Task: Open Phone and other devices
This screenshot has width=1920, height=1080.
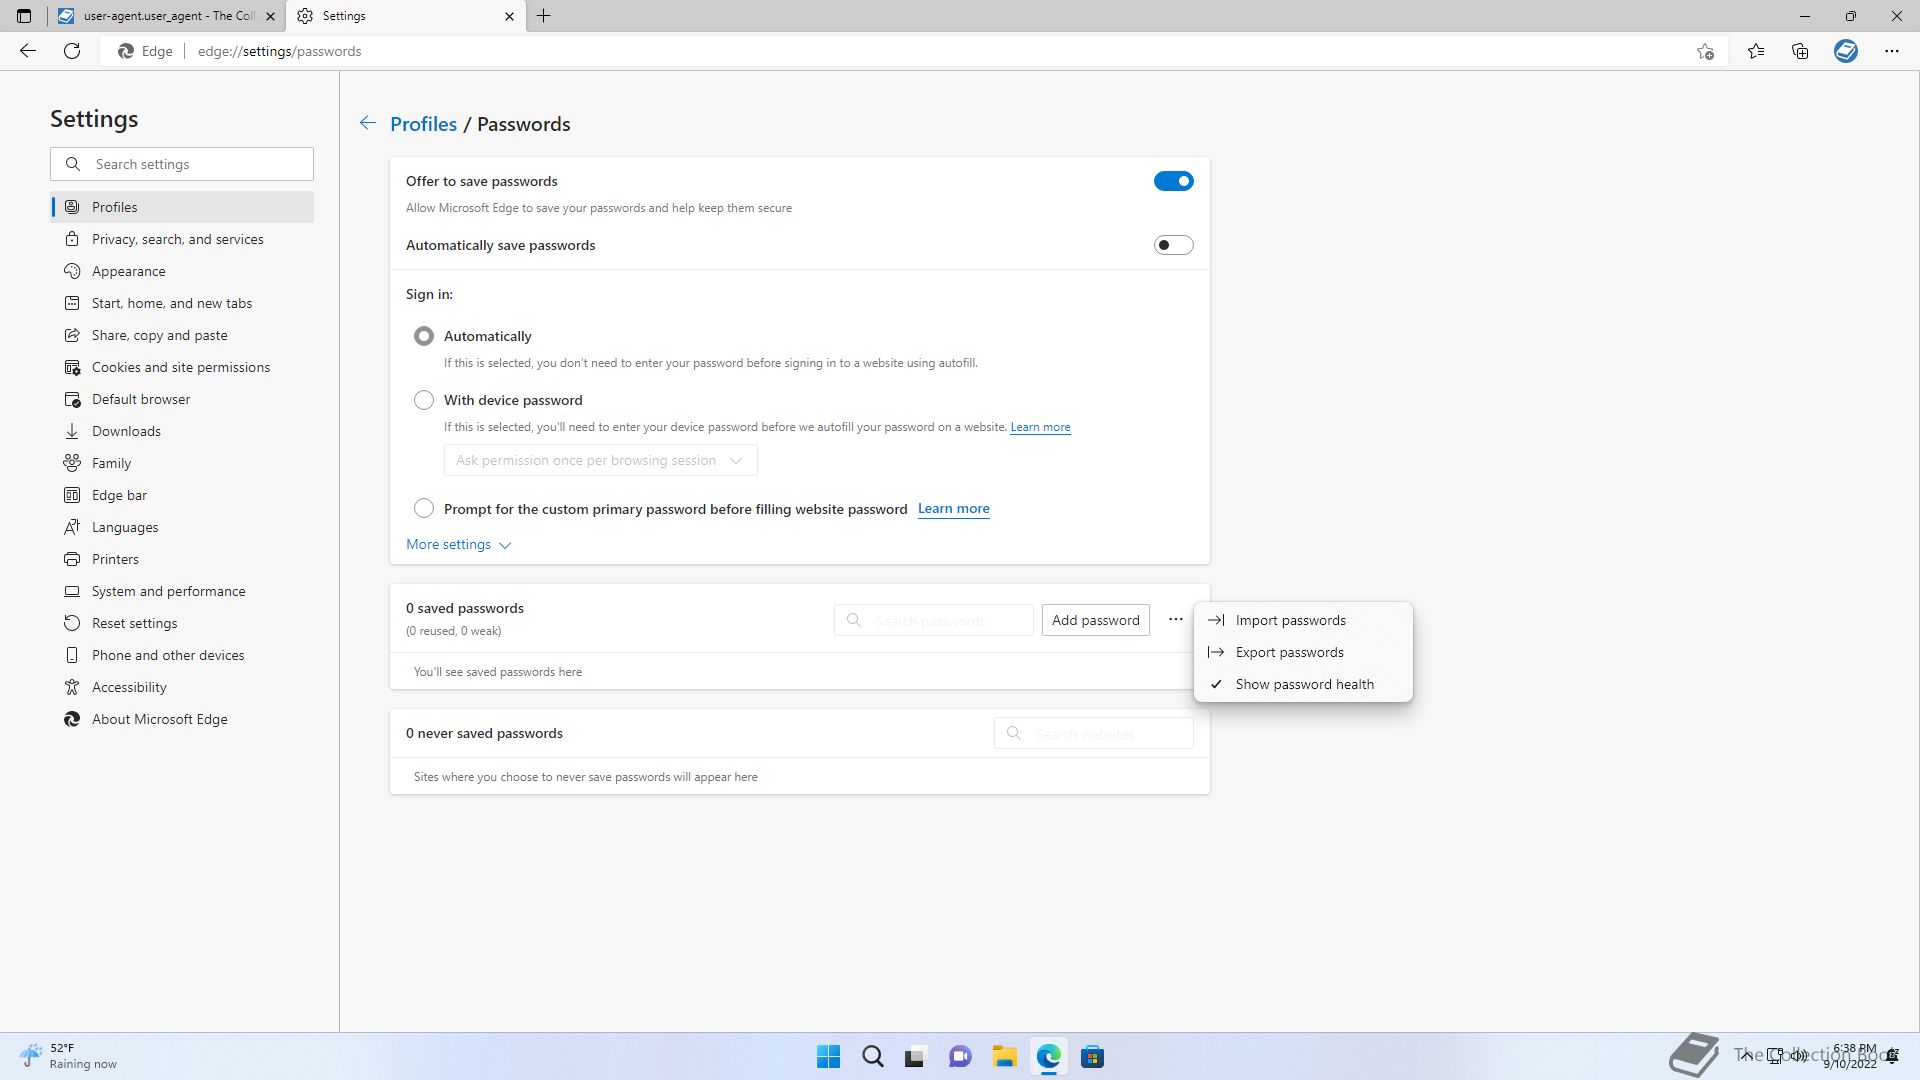Action: pos(182,655)
